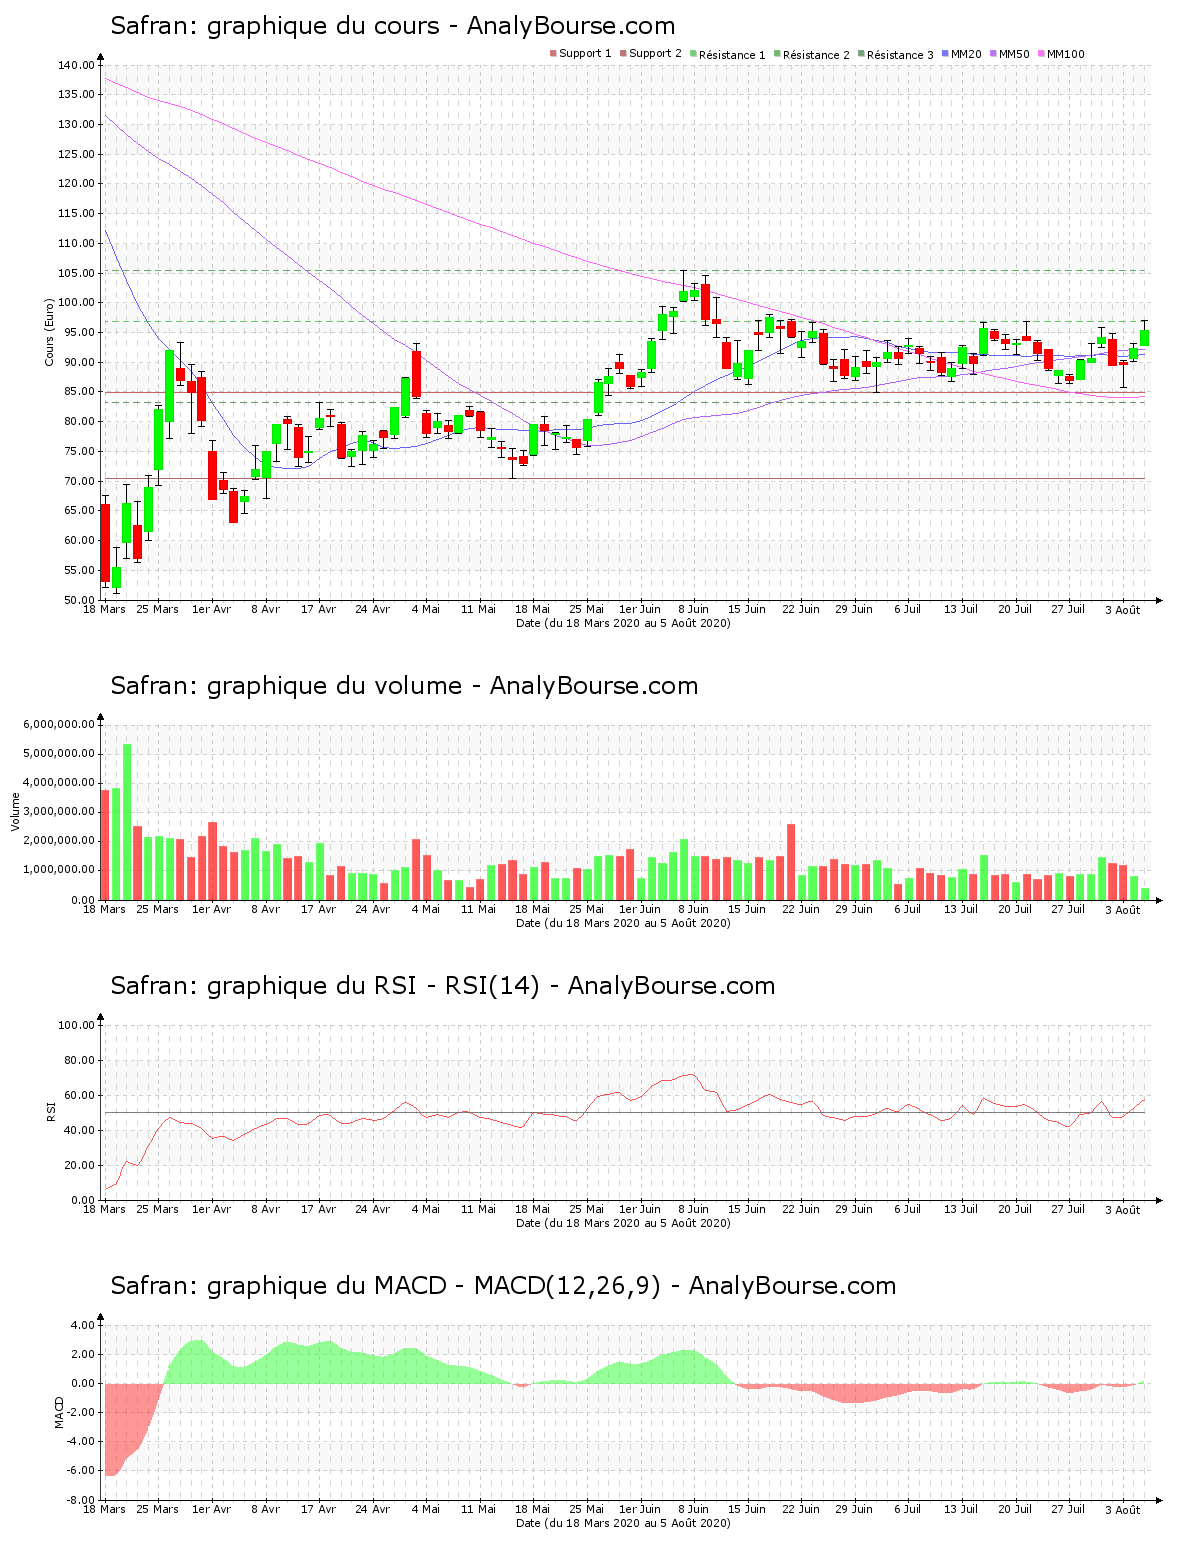Click the date range caption under MACD chart
The height and width of the screenshot is (1550, 1200).
[623, 1523]
